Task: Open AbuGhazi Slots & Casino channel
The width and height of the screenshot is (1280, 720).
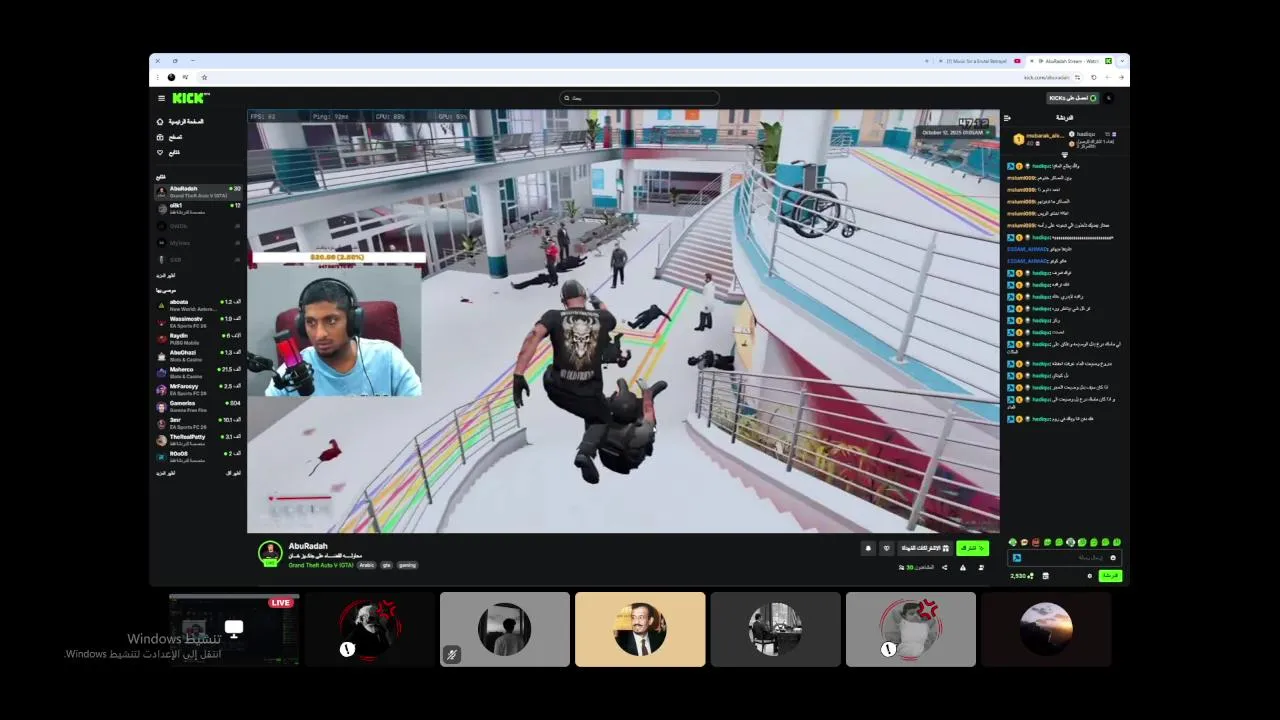Action: point(199,355)
